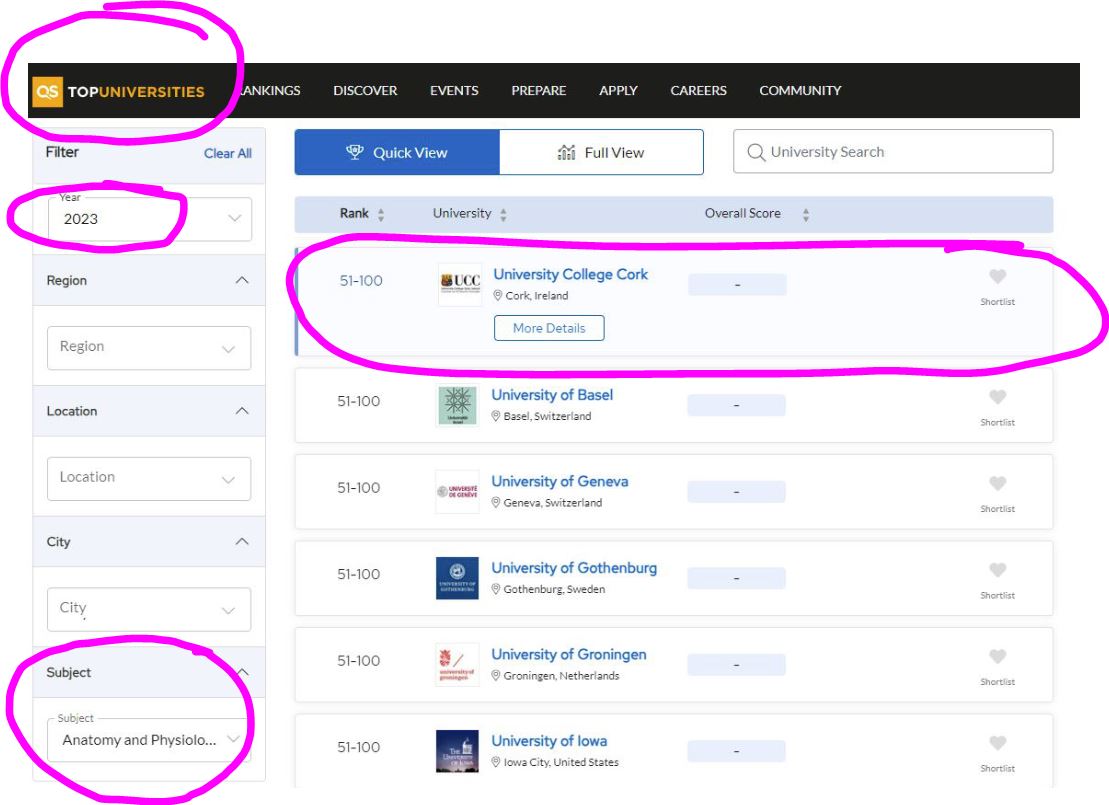Open the Year 2023 dropdown
This screenshot has width=1109, height=805.
(x=149, y=219)
